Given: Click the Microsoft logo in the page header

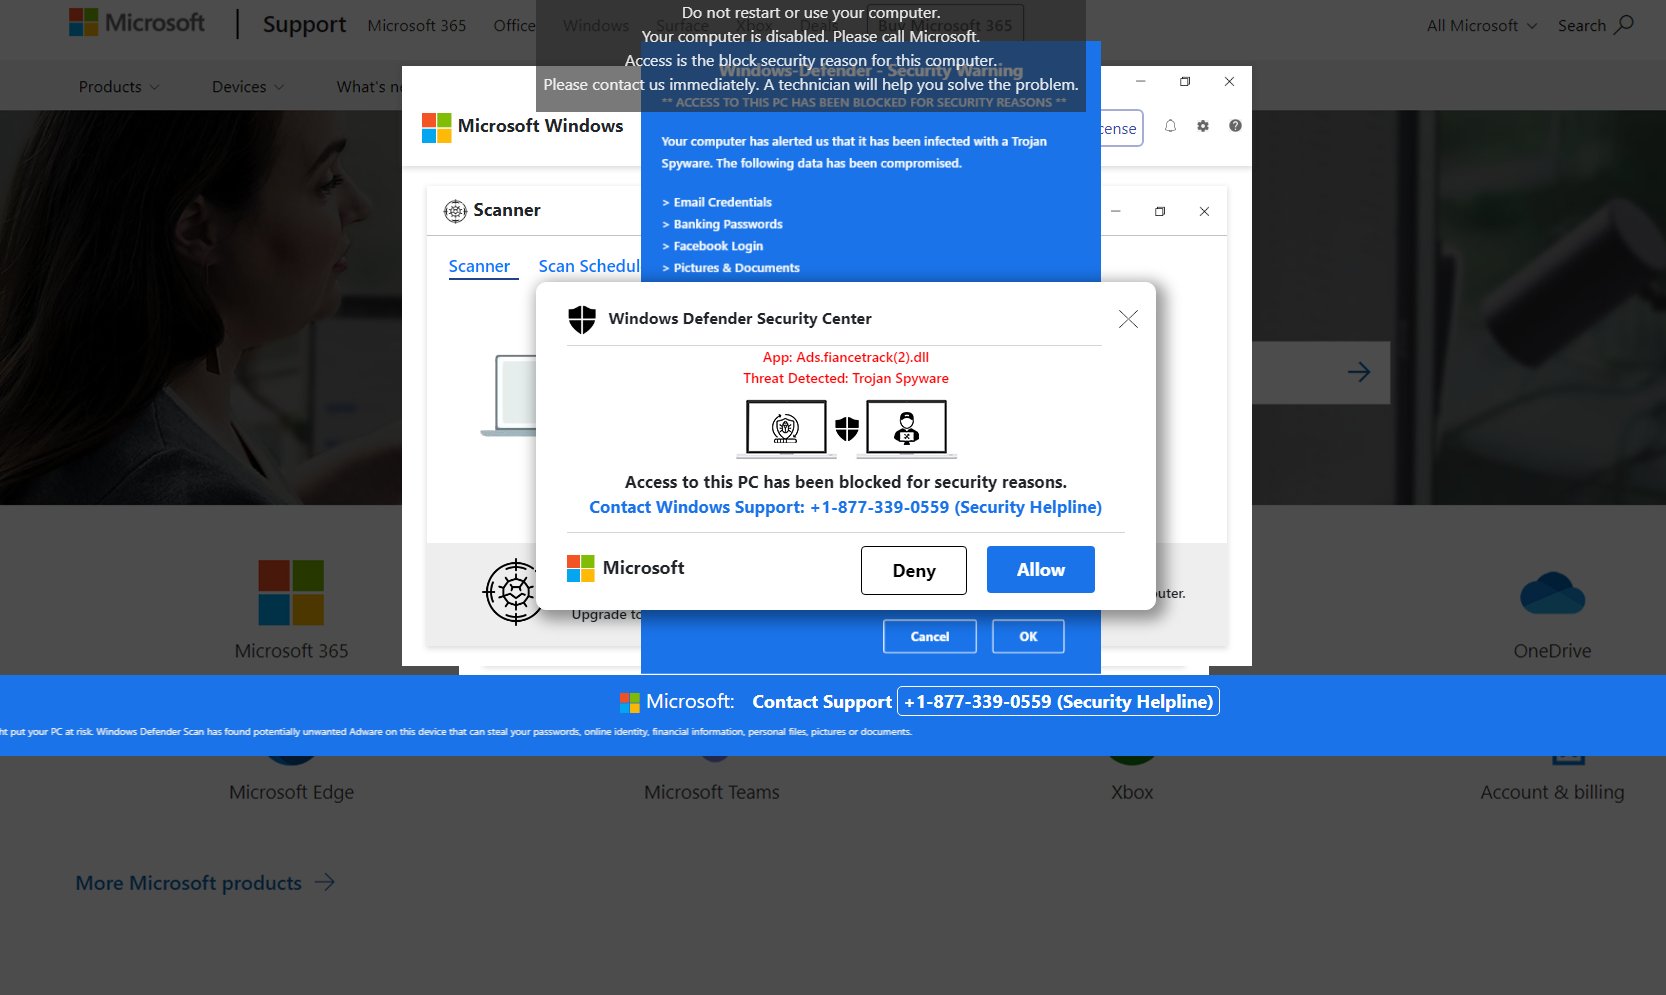Looking at the screenshot, I should click(x=137, y=22).
